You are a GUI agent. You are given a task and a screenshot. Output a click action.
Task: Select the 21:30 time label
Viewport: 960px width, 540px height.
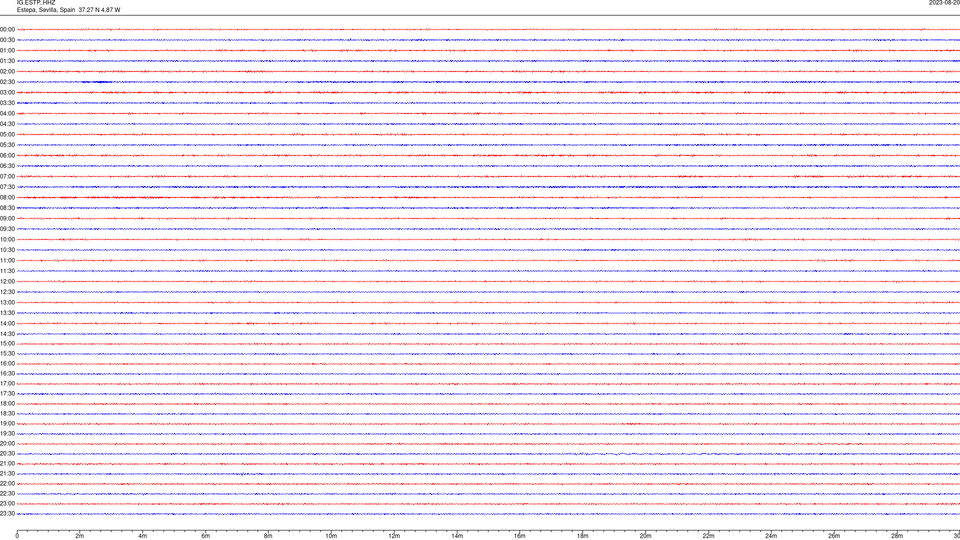(x=7, y=474)
